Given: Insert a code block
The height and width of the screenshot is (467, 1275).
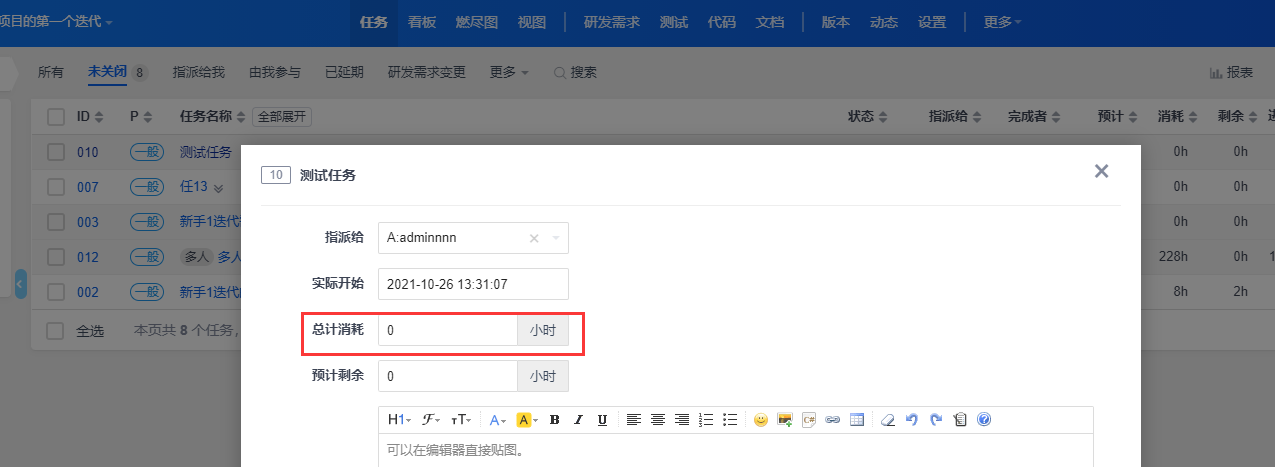Looking at the screenshot, I should pos(809,420).
